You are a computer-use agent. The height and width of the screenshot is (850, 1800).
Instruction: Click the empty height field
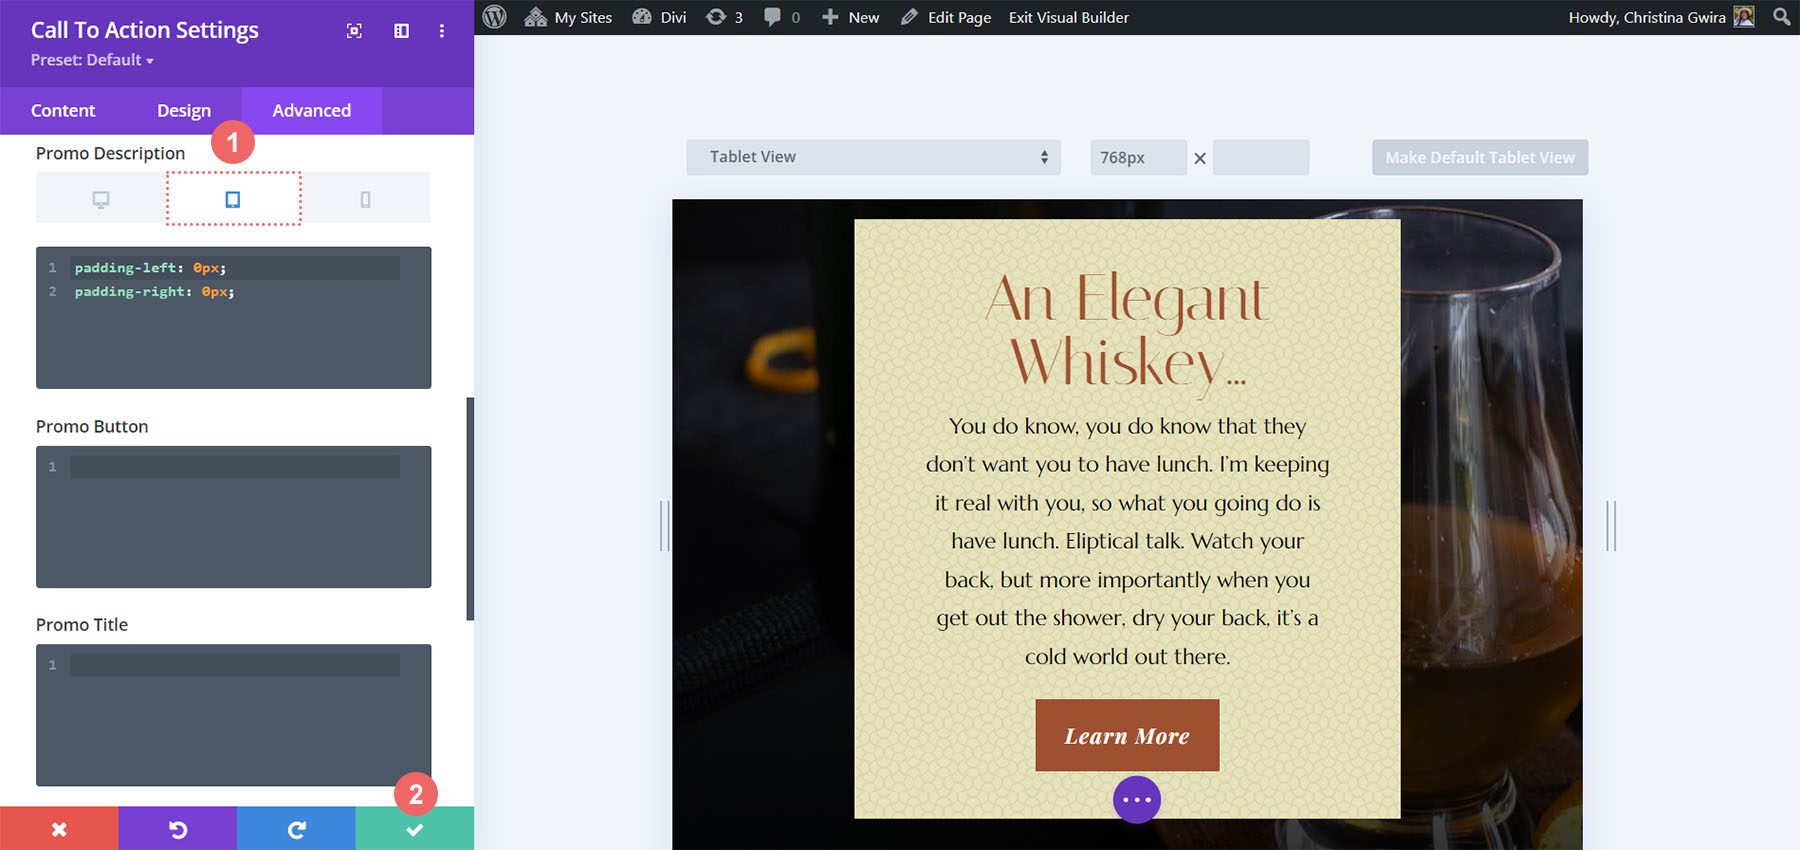1260,157
